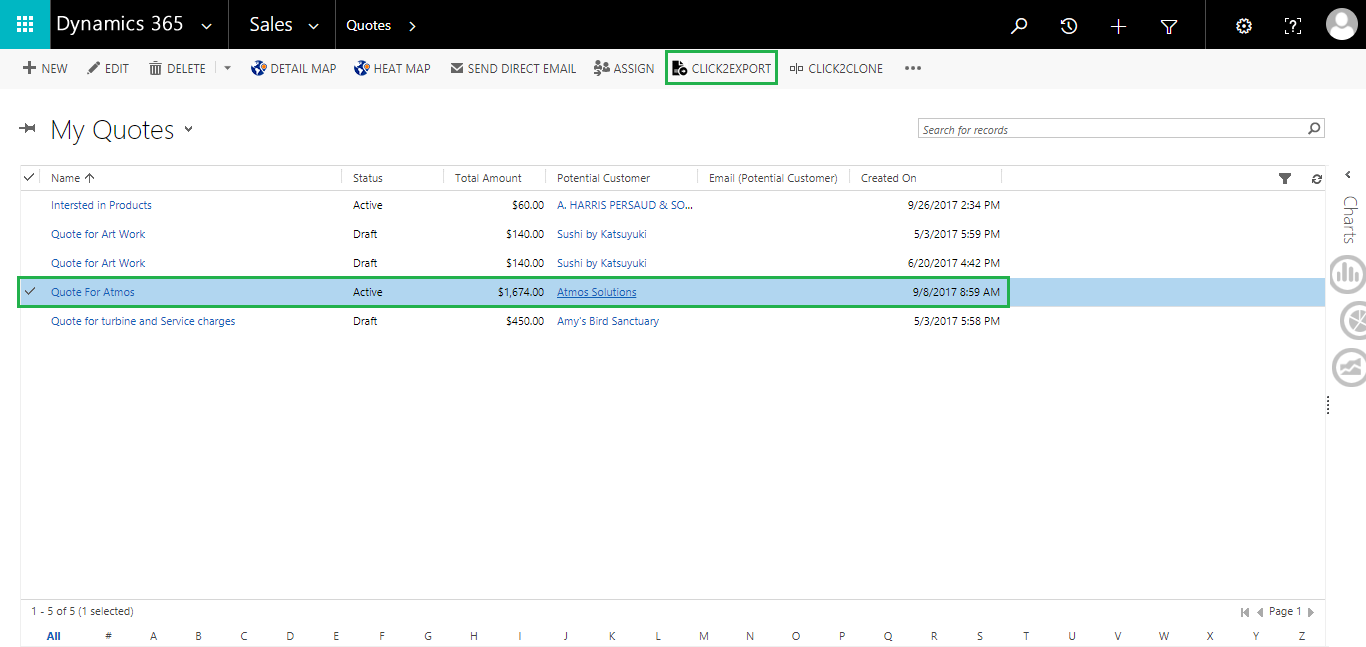The image size is (1366, 647).
Task: Filter records by letter A
Action: (x=153, y=636)
